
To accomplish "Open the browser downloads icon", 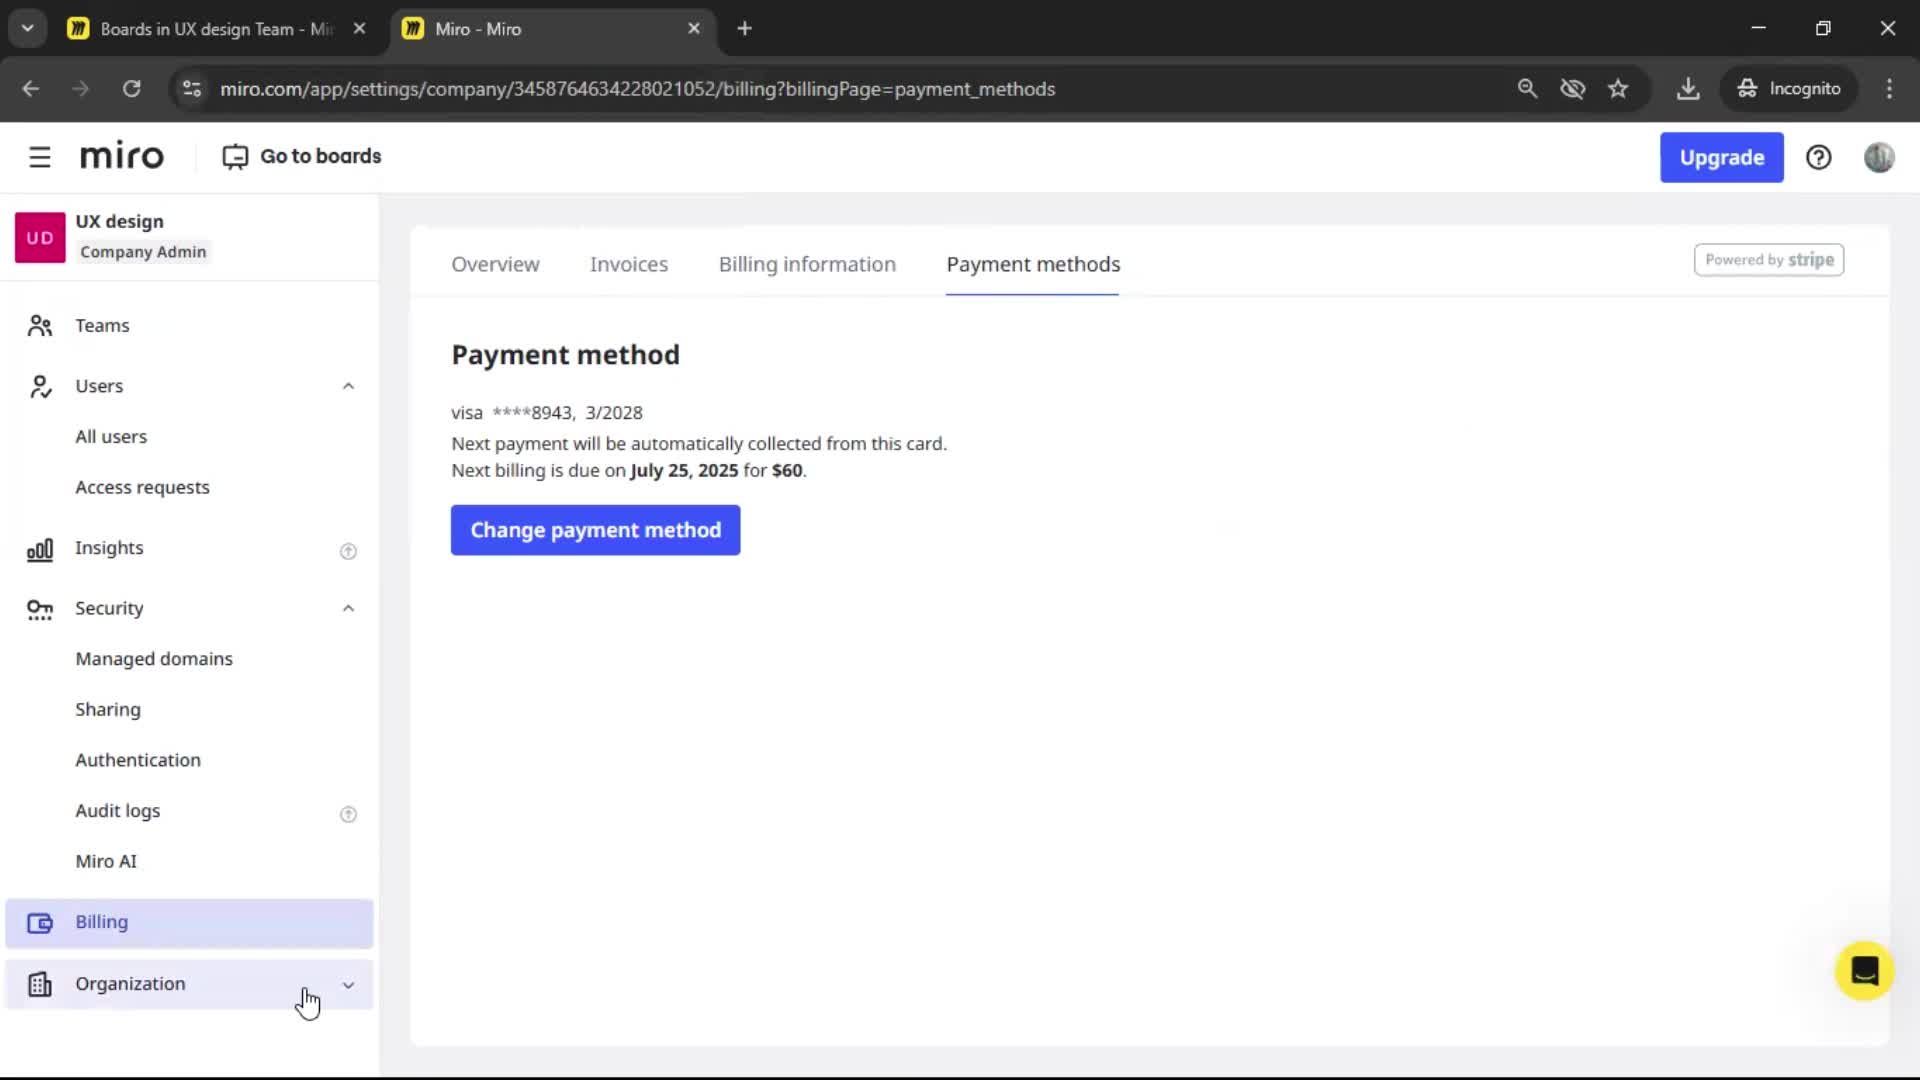I will click(1688, 89).
